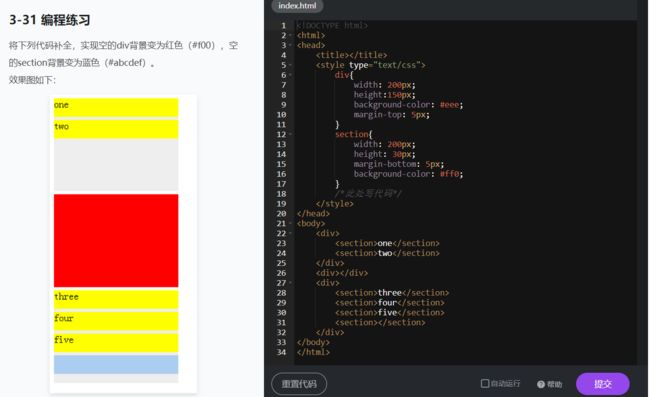650x397 pixels.
Task: Click the #ff0 color value on line 16
Action: click(x=449, y=174)
